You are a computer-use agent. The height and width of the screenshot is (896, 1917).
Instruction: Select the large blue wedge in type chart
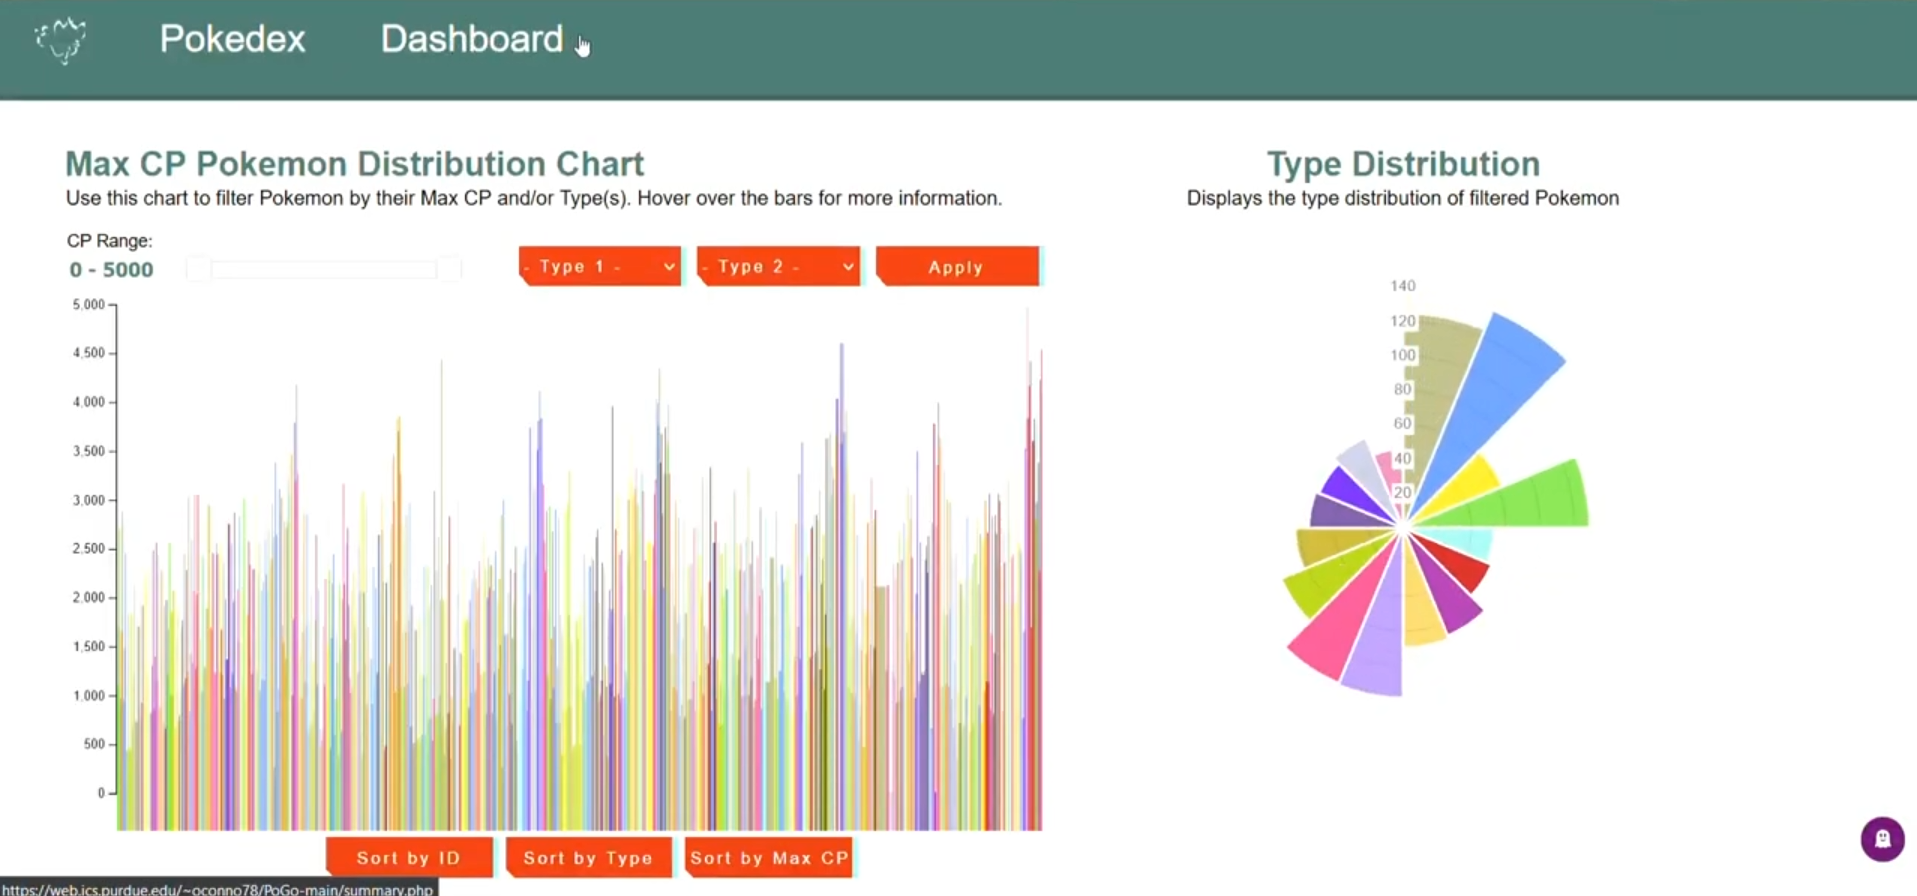point(1490,400)
